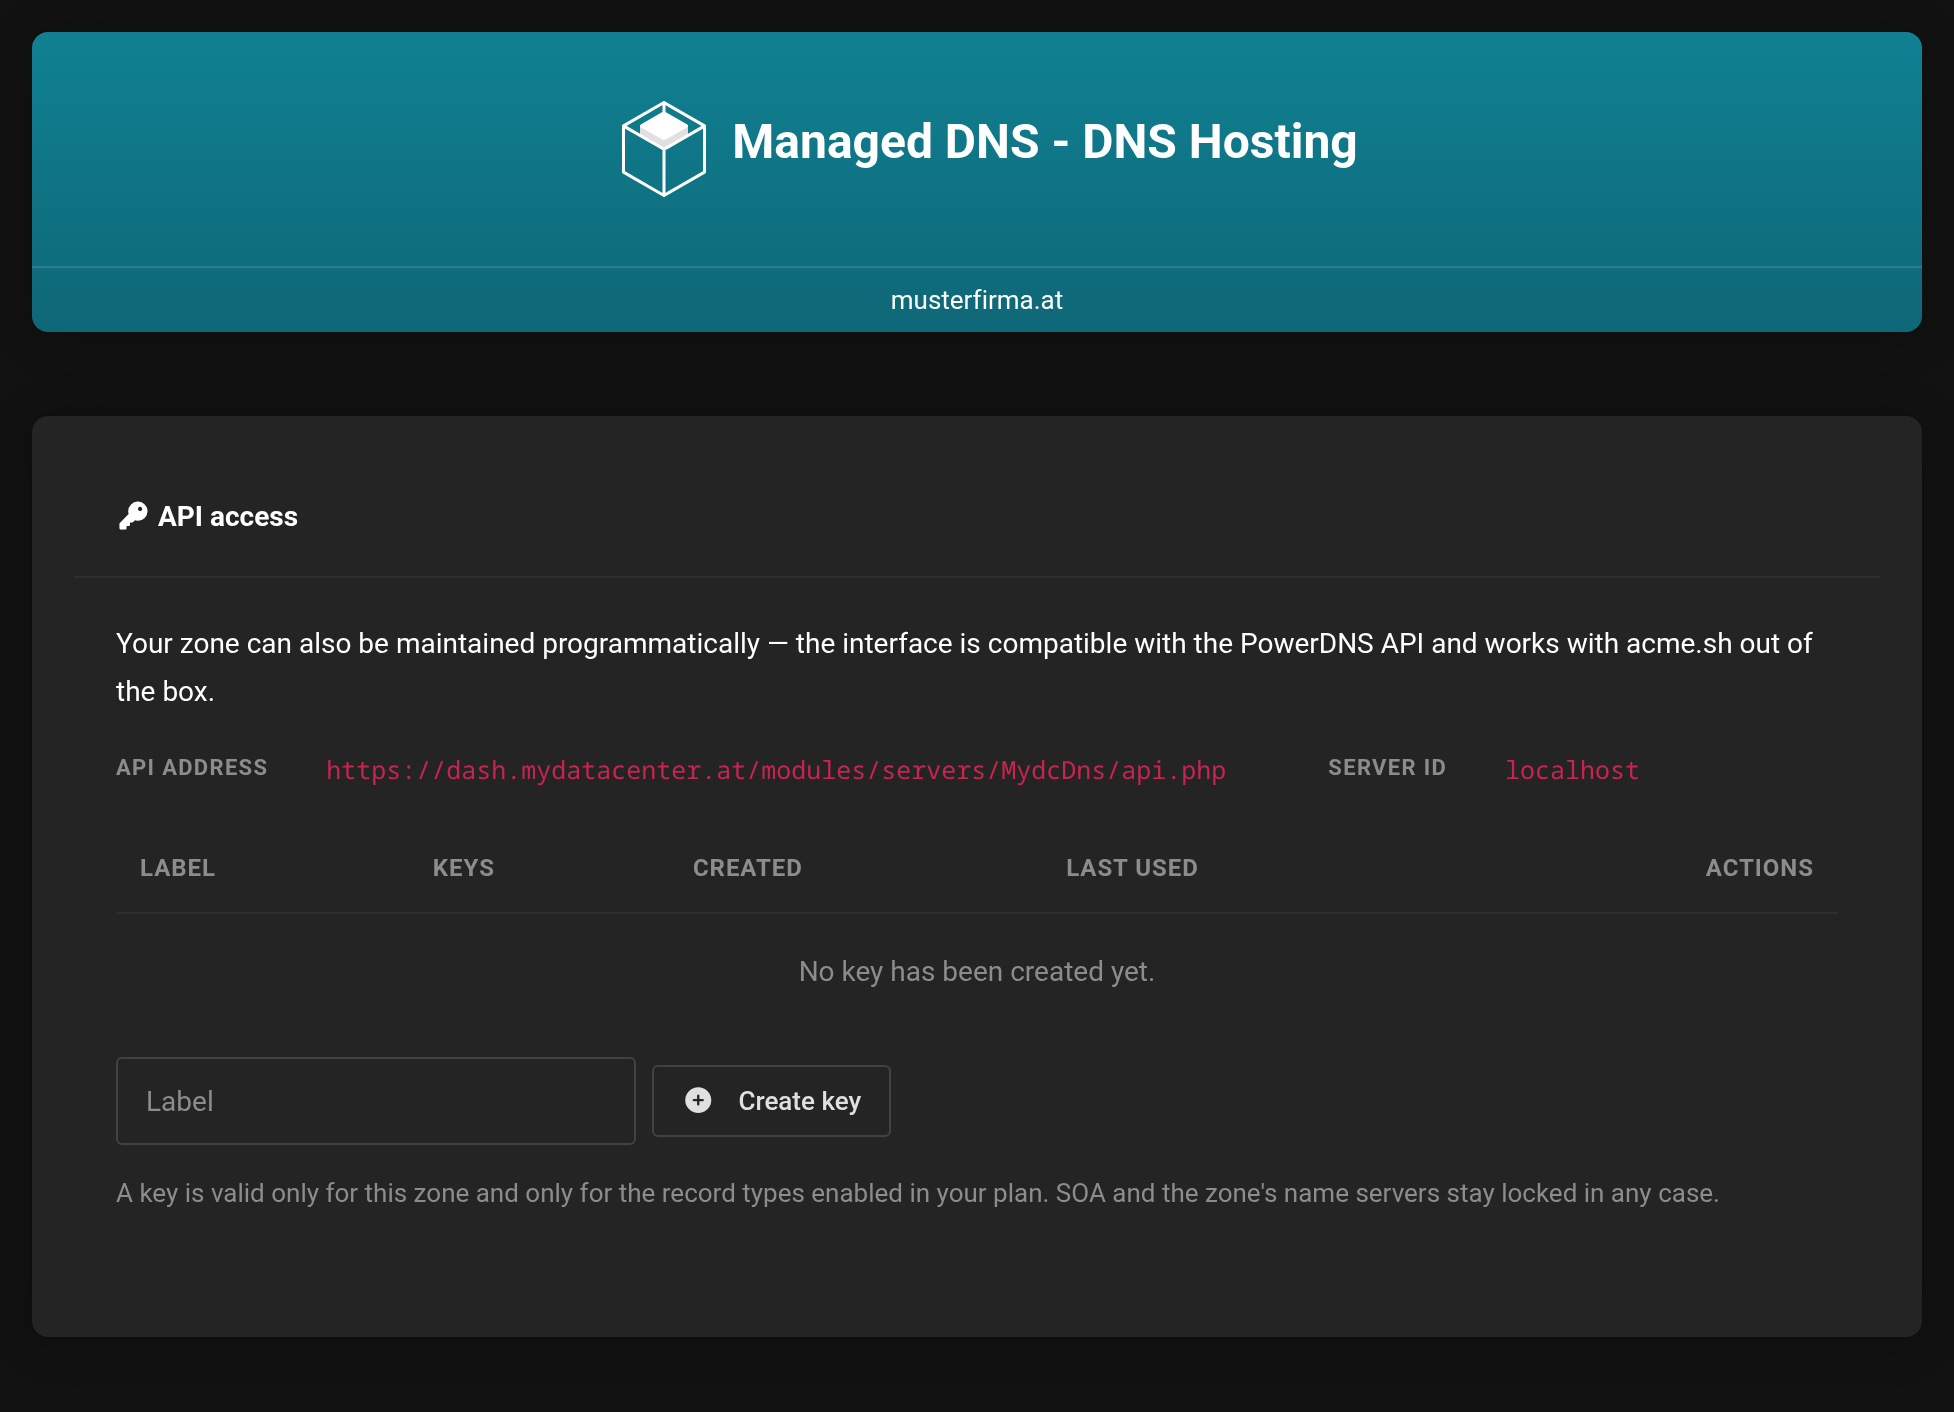The image size is (1954, 1412).
Task: Click the cube logo icon in header
Action: click(663, 148)
